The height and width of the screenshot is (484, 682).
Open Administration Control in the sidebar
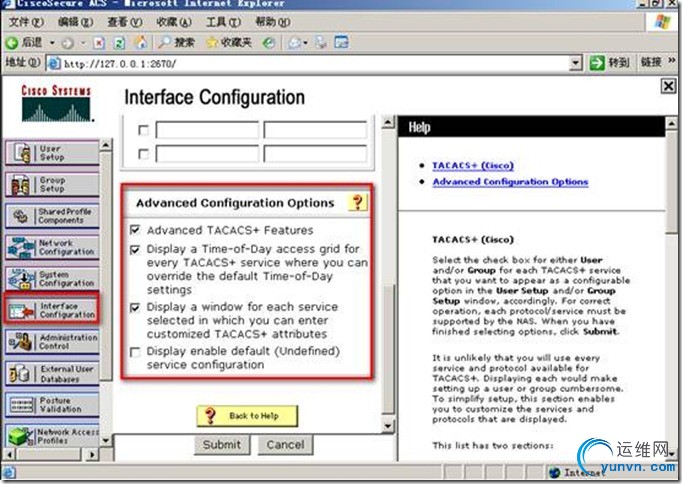(53, 341)
